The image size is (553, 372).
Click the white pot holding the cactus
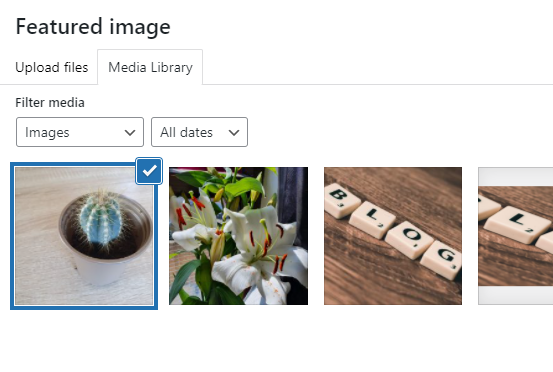[101, 270]
